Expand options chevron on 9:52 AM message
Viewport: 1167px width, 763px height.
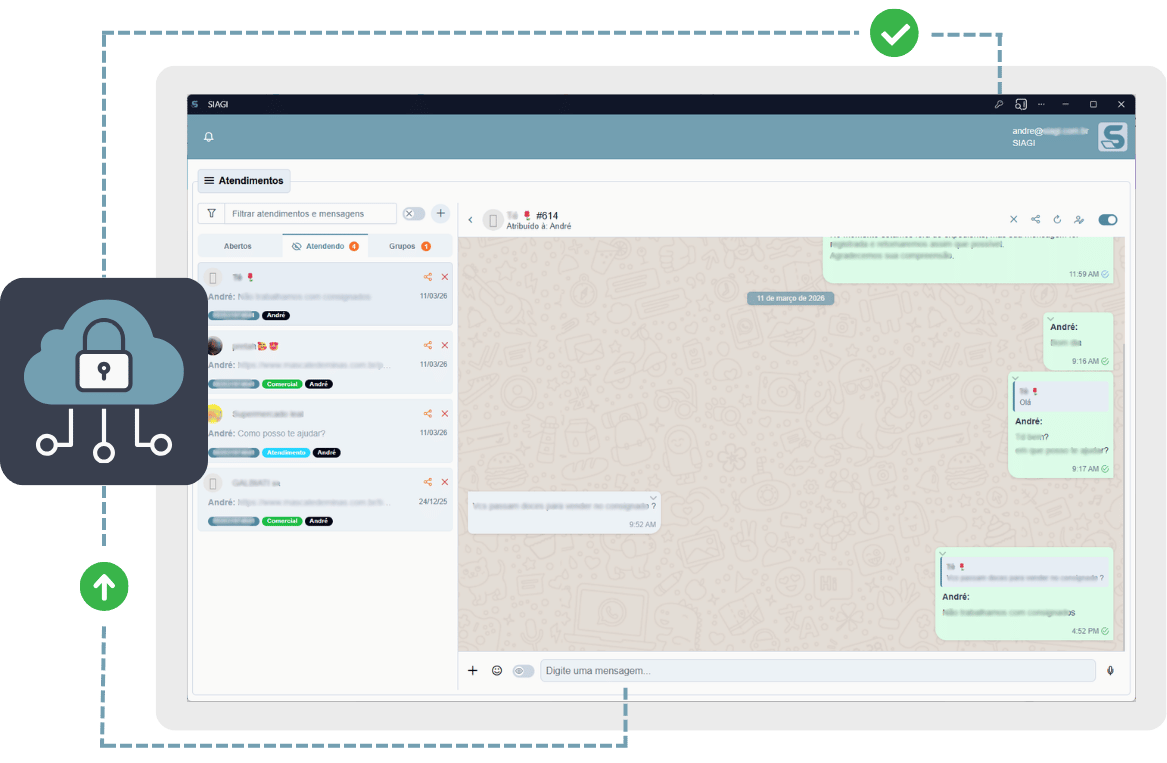click(653, 497)
